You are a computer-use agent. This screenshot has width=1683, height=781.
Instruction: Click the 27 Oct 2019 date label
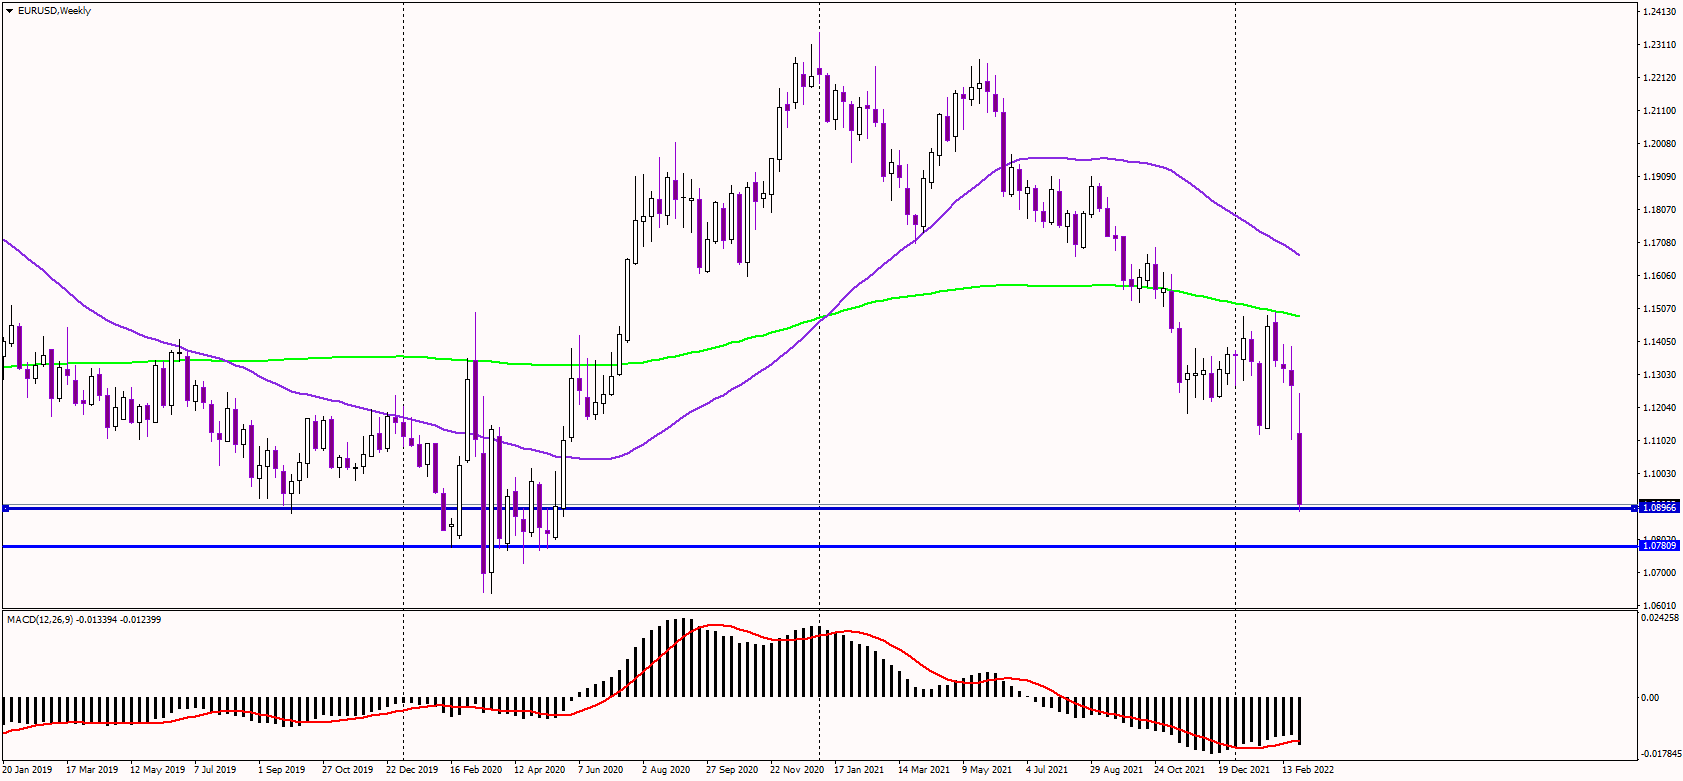[348, 770]
